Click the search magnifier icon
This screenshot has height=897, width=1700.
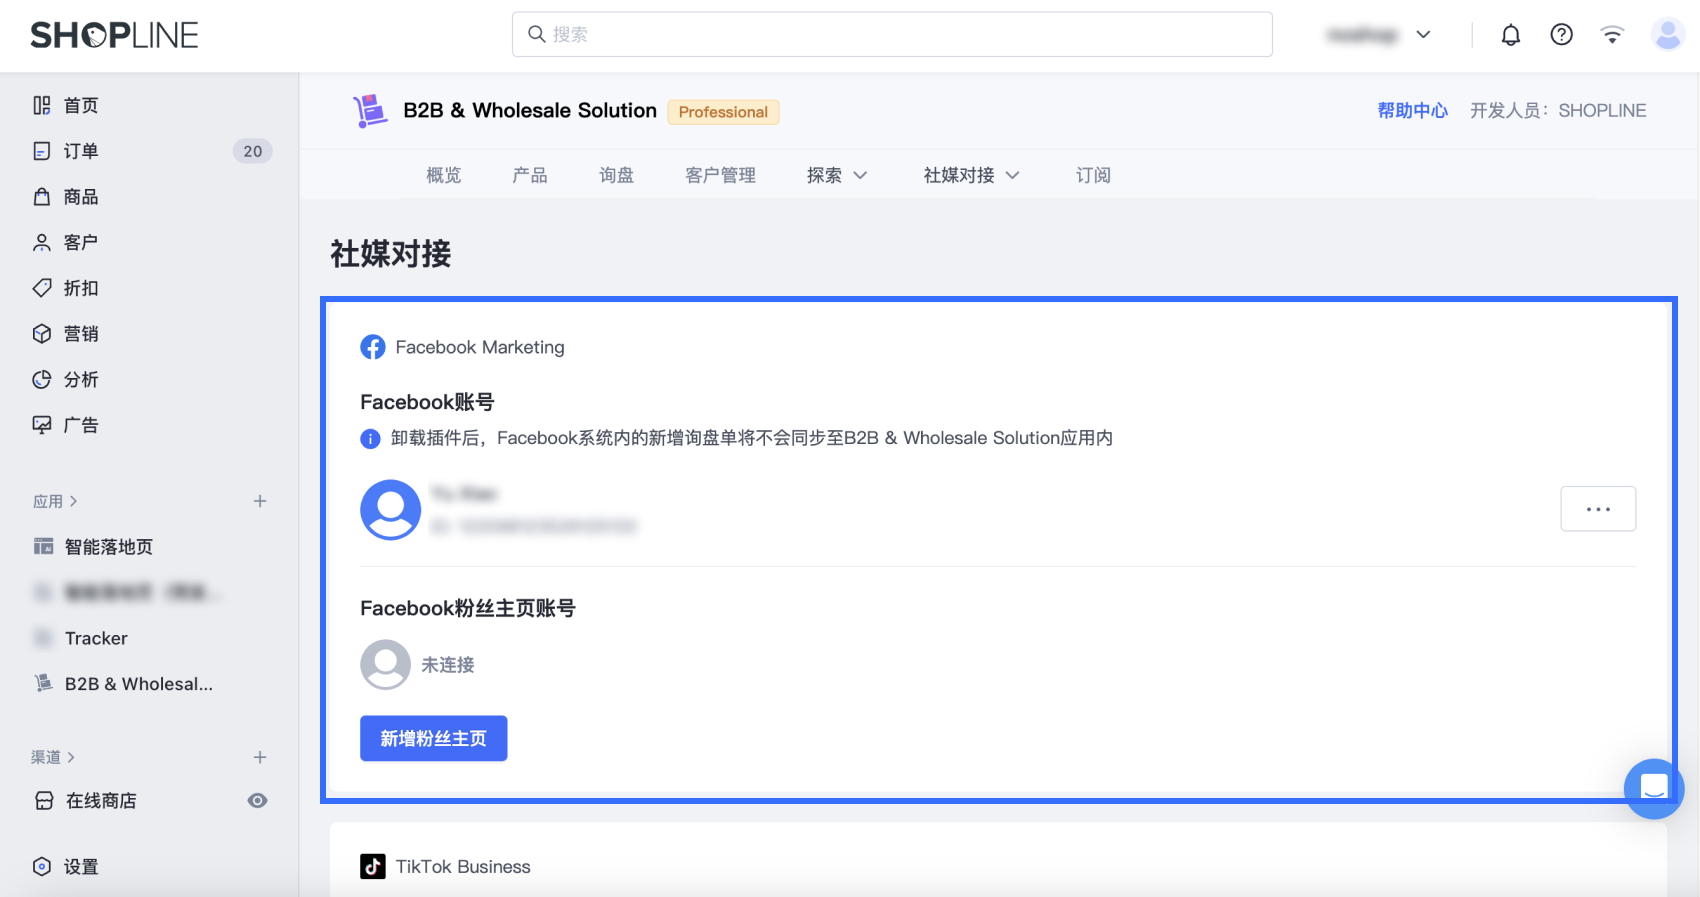pos(537,34)
